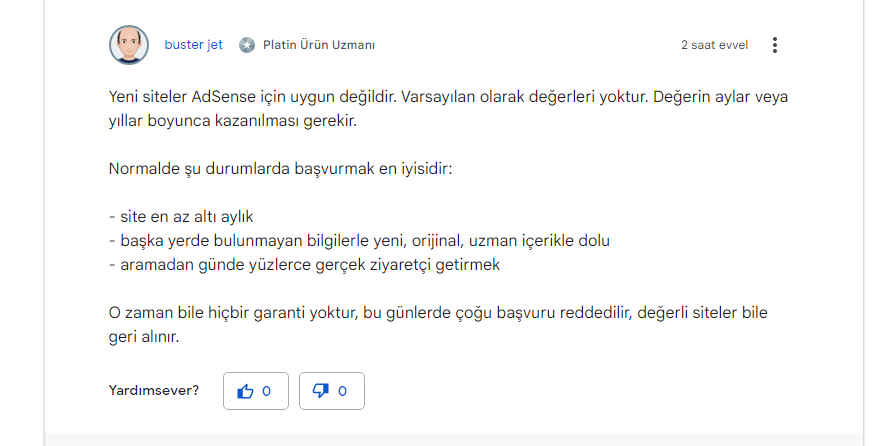Click the thumbs-up helpful icon
The width and height of the screenshot is (885, 446).
click(245, 391)
